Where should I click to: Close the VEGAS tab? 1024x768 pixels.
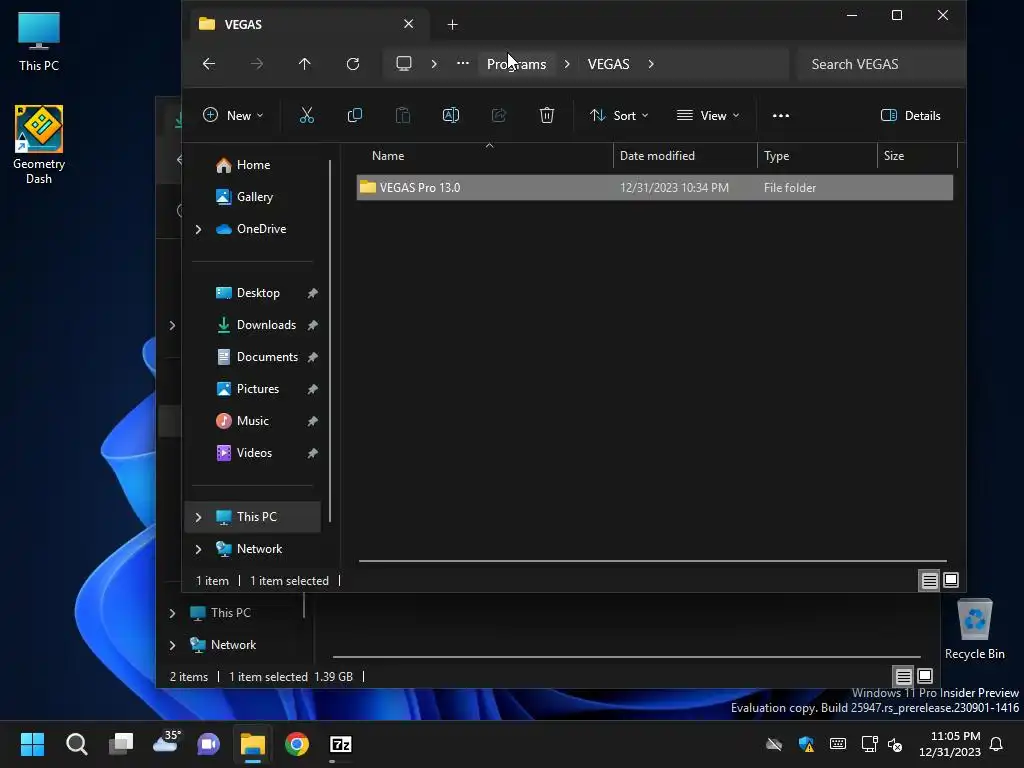click(408, 24)
